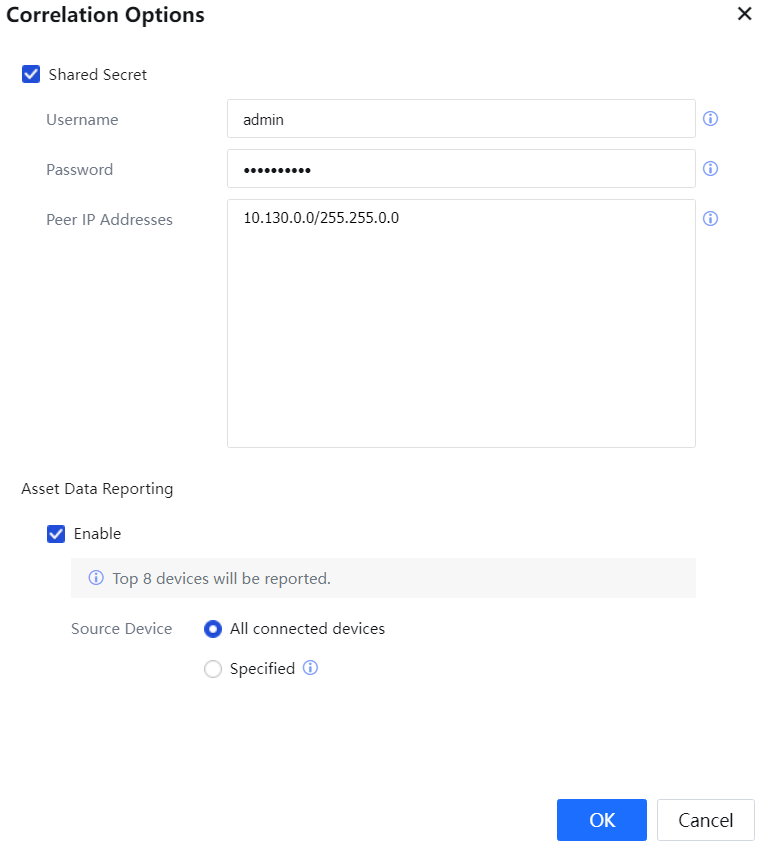The image size is (767, 848).
Task: Disable Asset Data Reporting via Enable checkbox
Action: pos(56,534)
